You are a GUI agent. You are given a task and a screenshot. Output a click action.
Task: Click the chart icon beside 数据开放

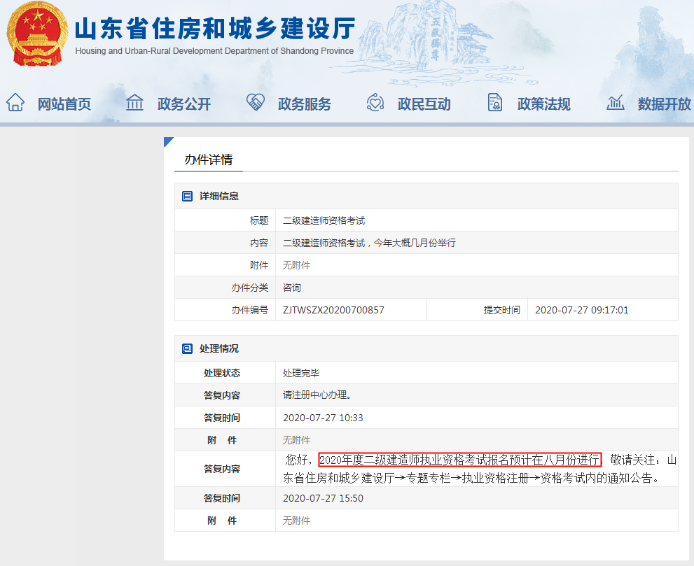click(x=616, y=103)
